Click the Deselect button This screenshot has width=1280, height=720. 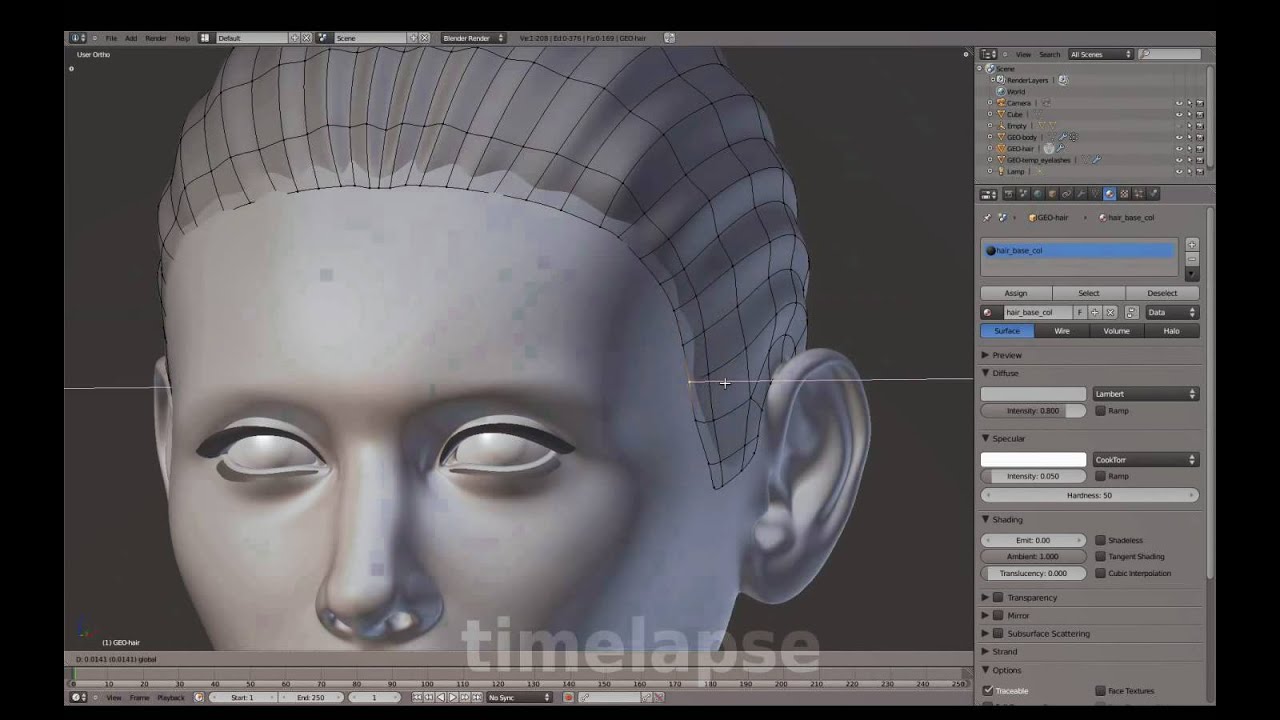[x=1162, y=293]
